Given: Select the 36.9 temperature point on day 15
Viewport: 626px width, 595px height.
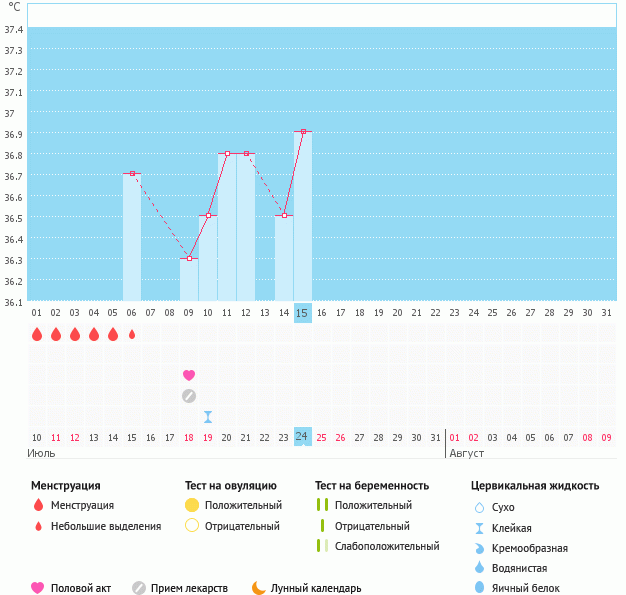Looking at the screenshot, I should [303, 131].
